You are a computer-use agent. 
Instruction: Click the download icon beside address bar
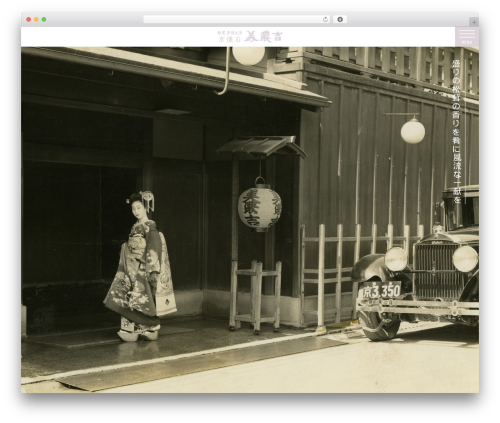click(x=340, y=19)
